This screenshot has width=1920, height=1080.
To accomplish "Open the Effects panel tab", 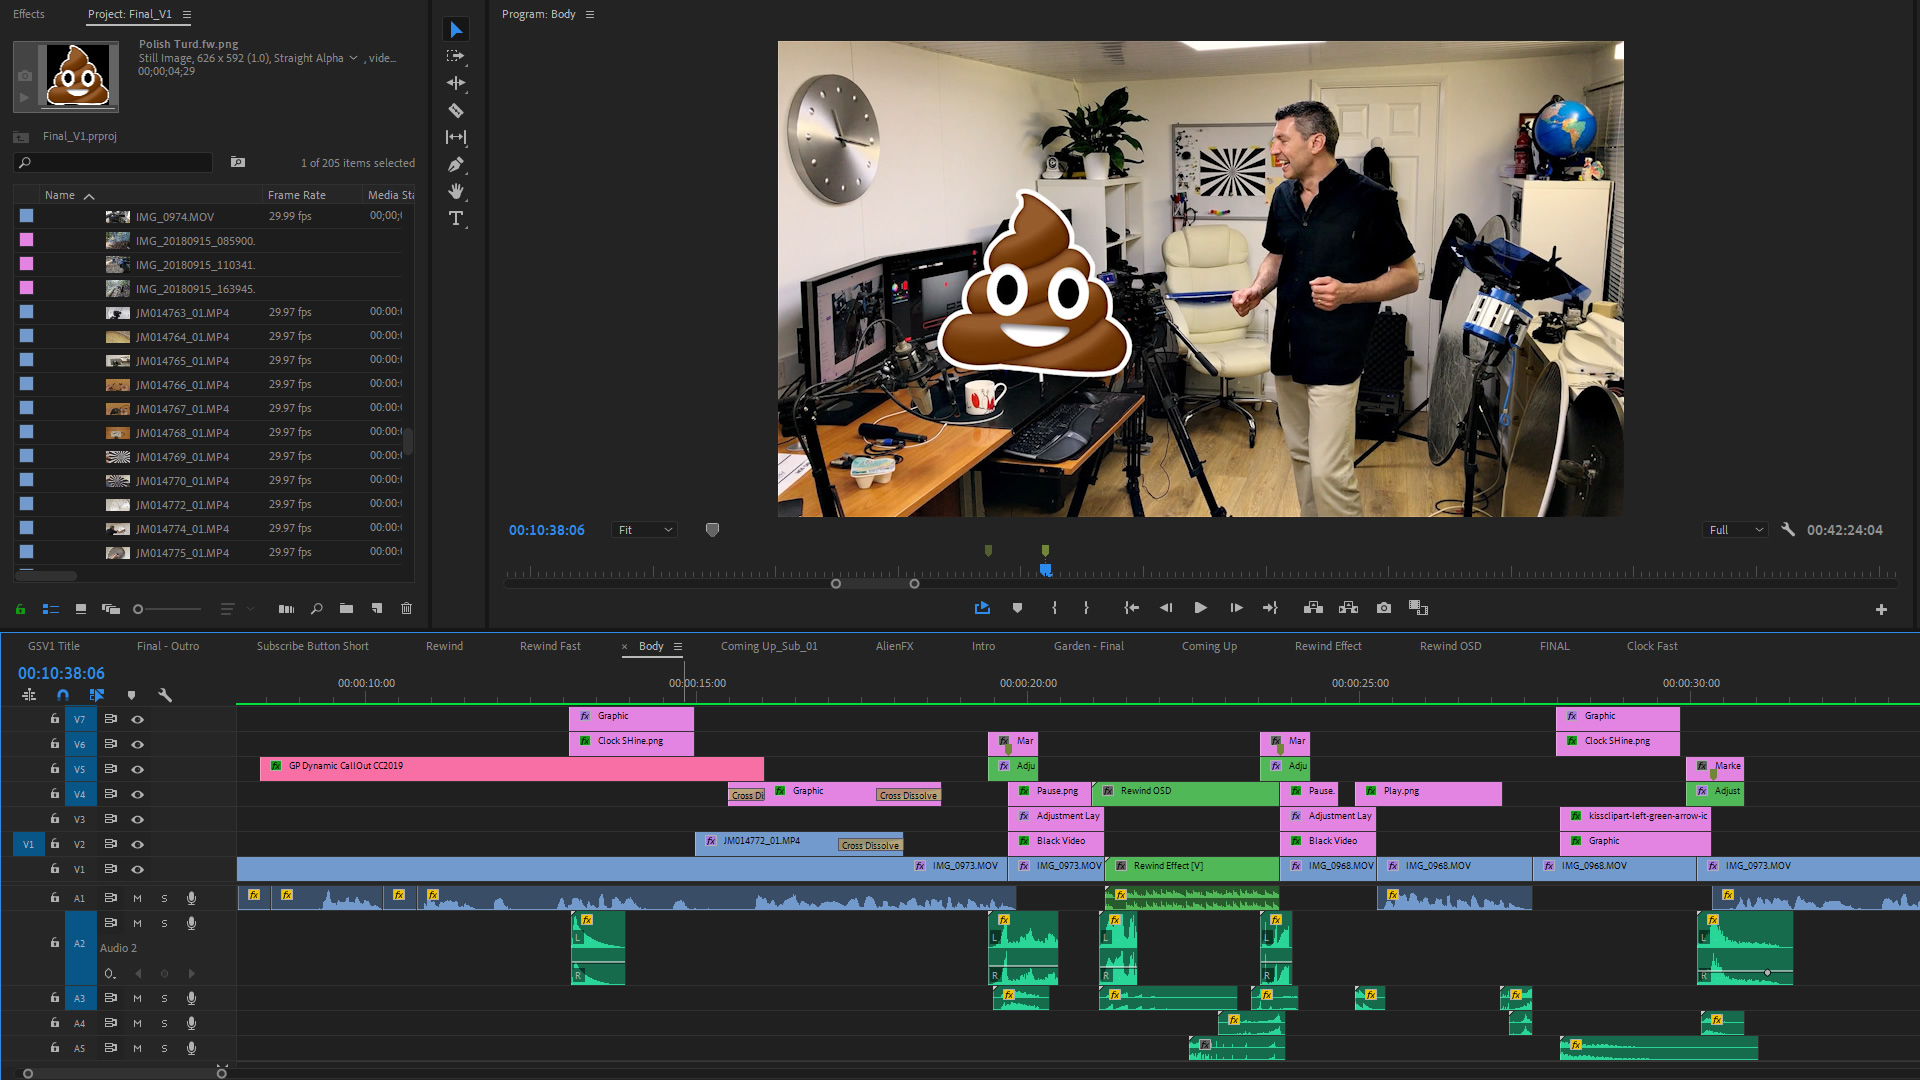I will [x=29, y=14].
